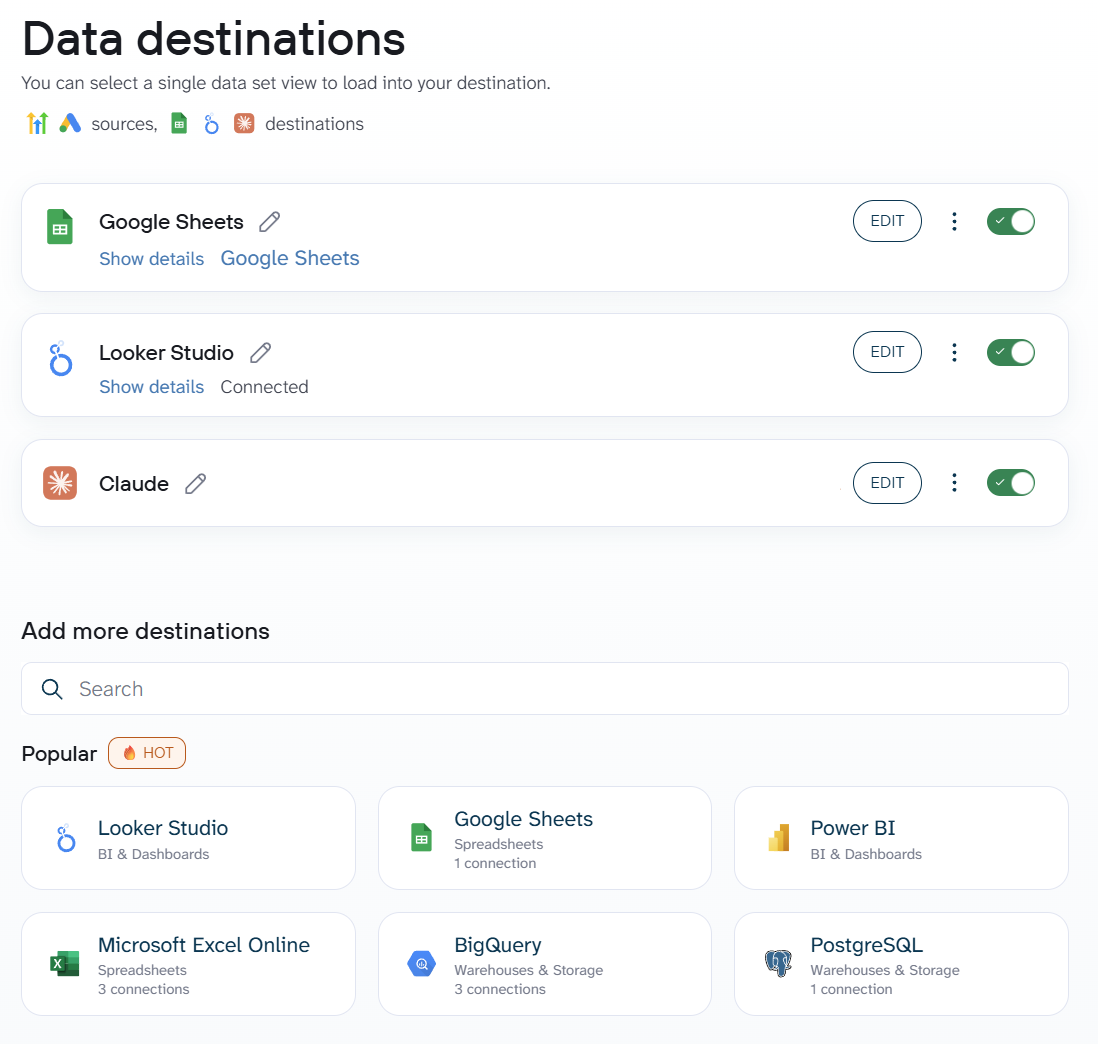Click the Claude icon in summary line
The image size is (1098, 1044).
(244, 123)
